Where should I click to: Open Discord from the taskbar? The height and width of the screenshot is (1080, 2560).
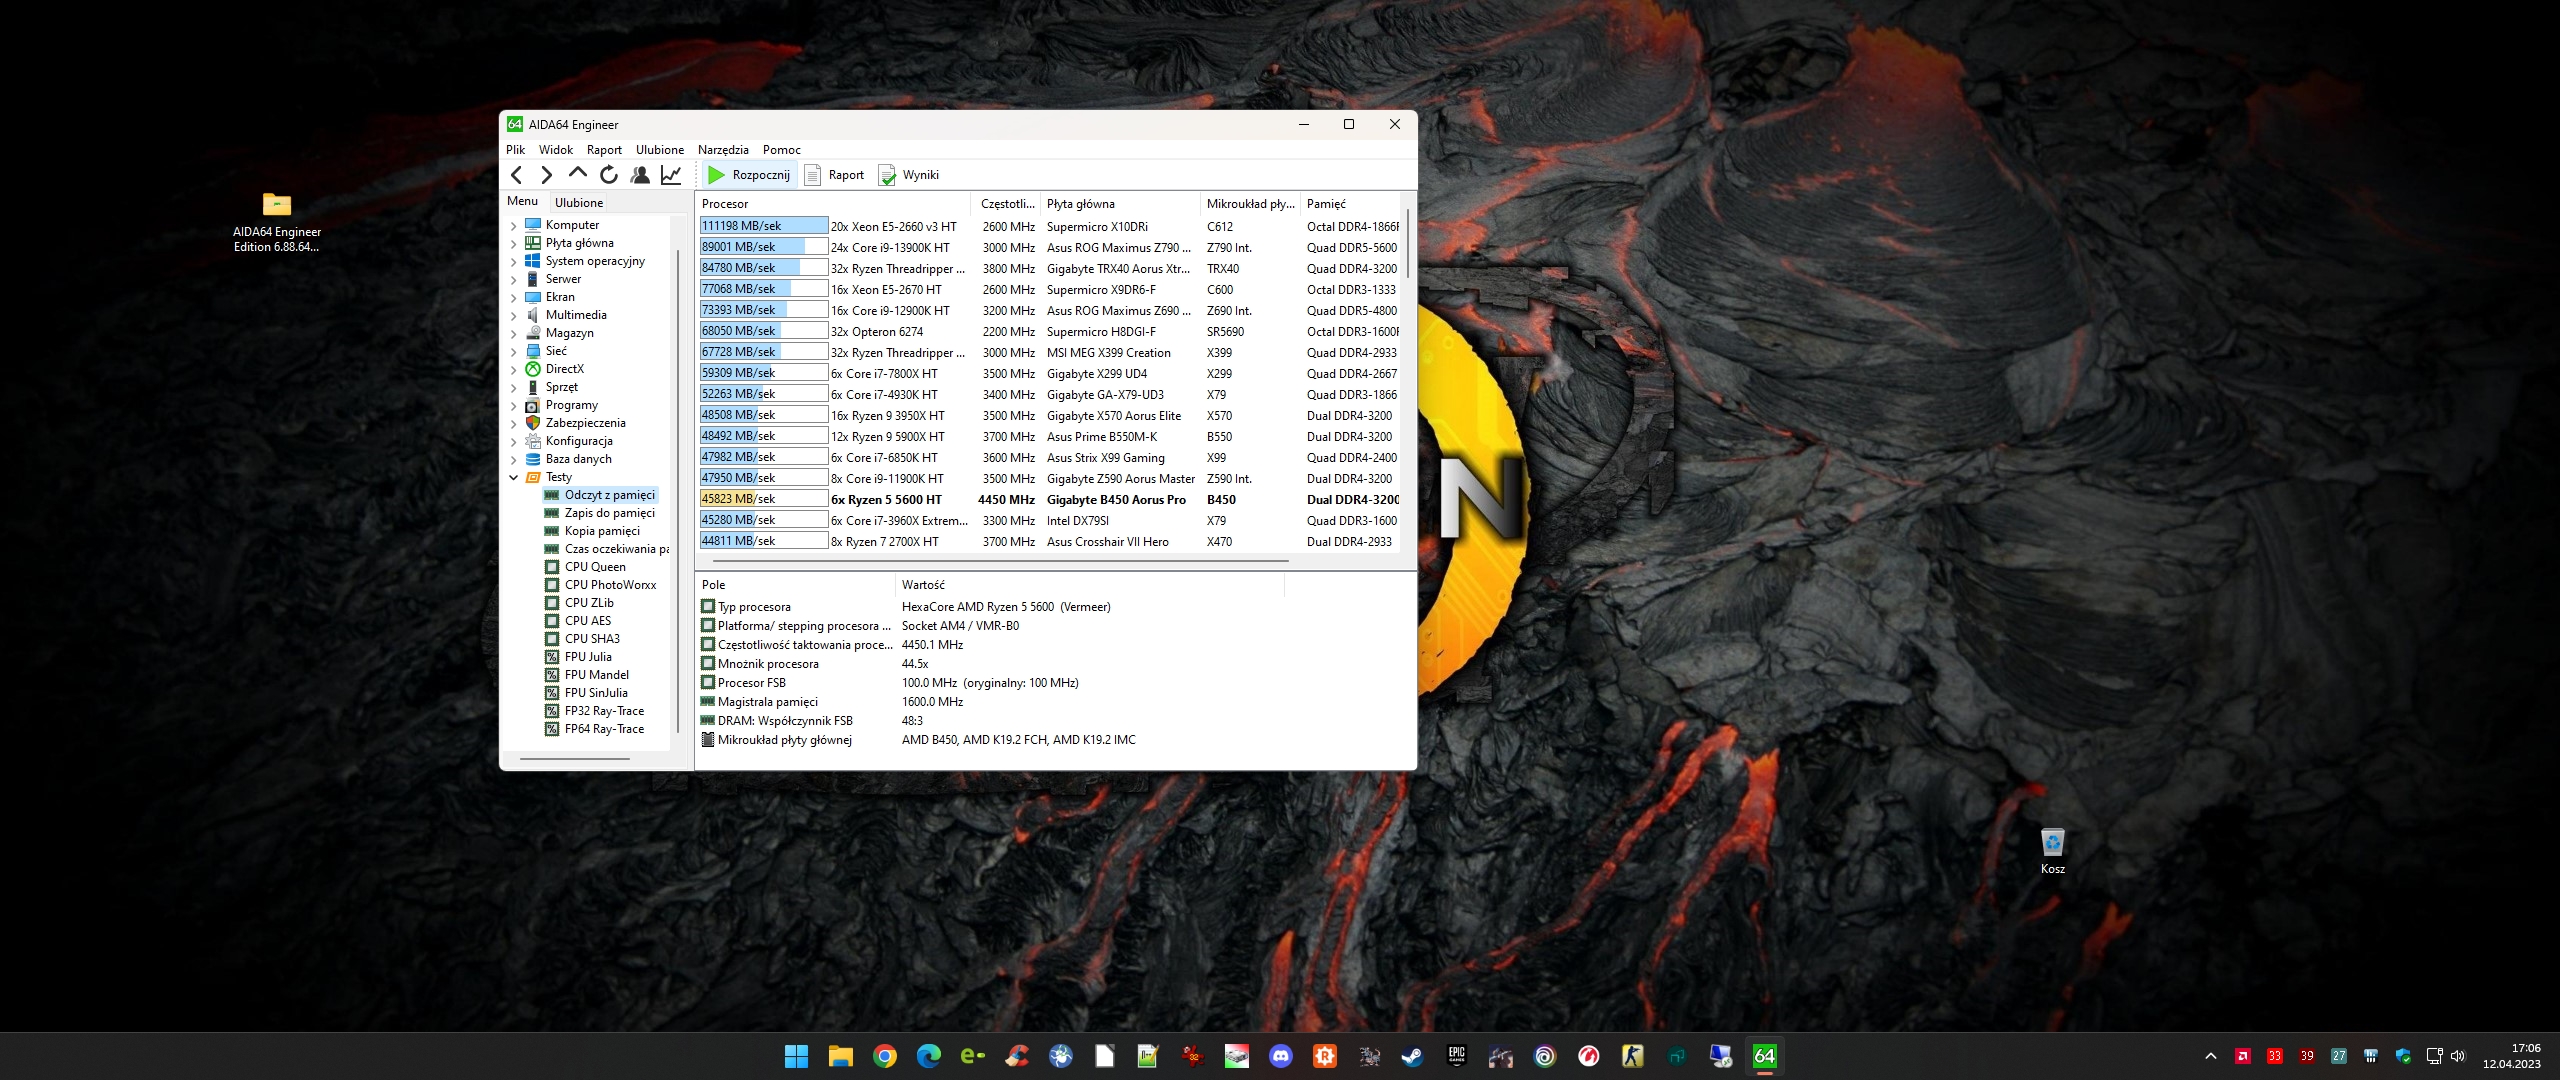coord(1280,1056)
